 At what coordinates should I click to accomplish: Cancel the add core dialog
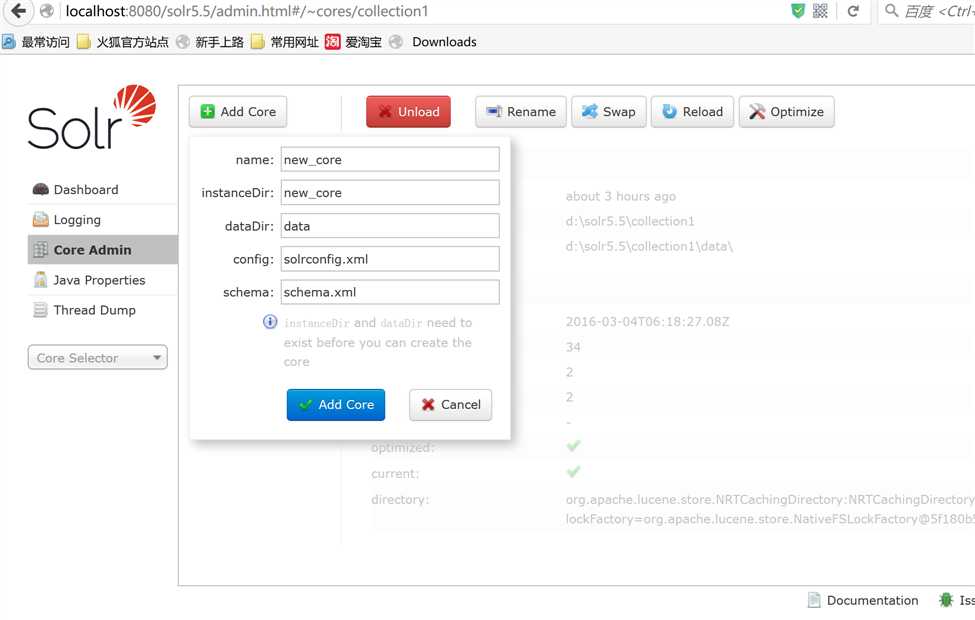click(x=450, y=405)
